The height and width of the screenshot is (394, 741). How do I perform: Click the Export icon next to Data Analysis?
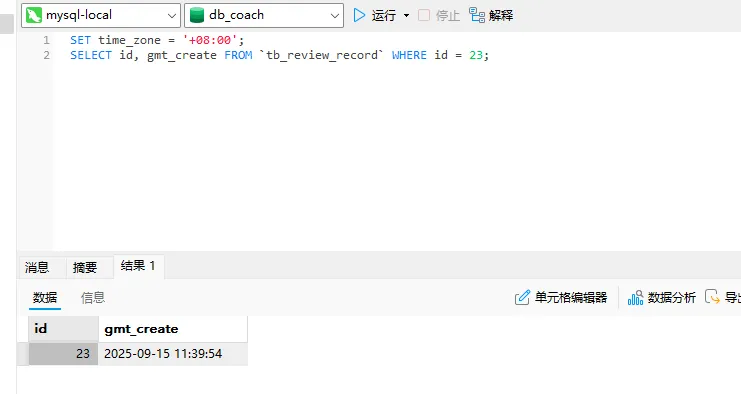(712, 297)
